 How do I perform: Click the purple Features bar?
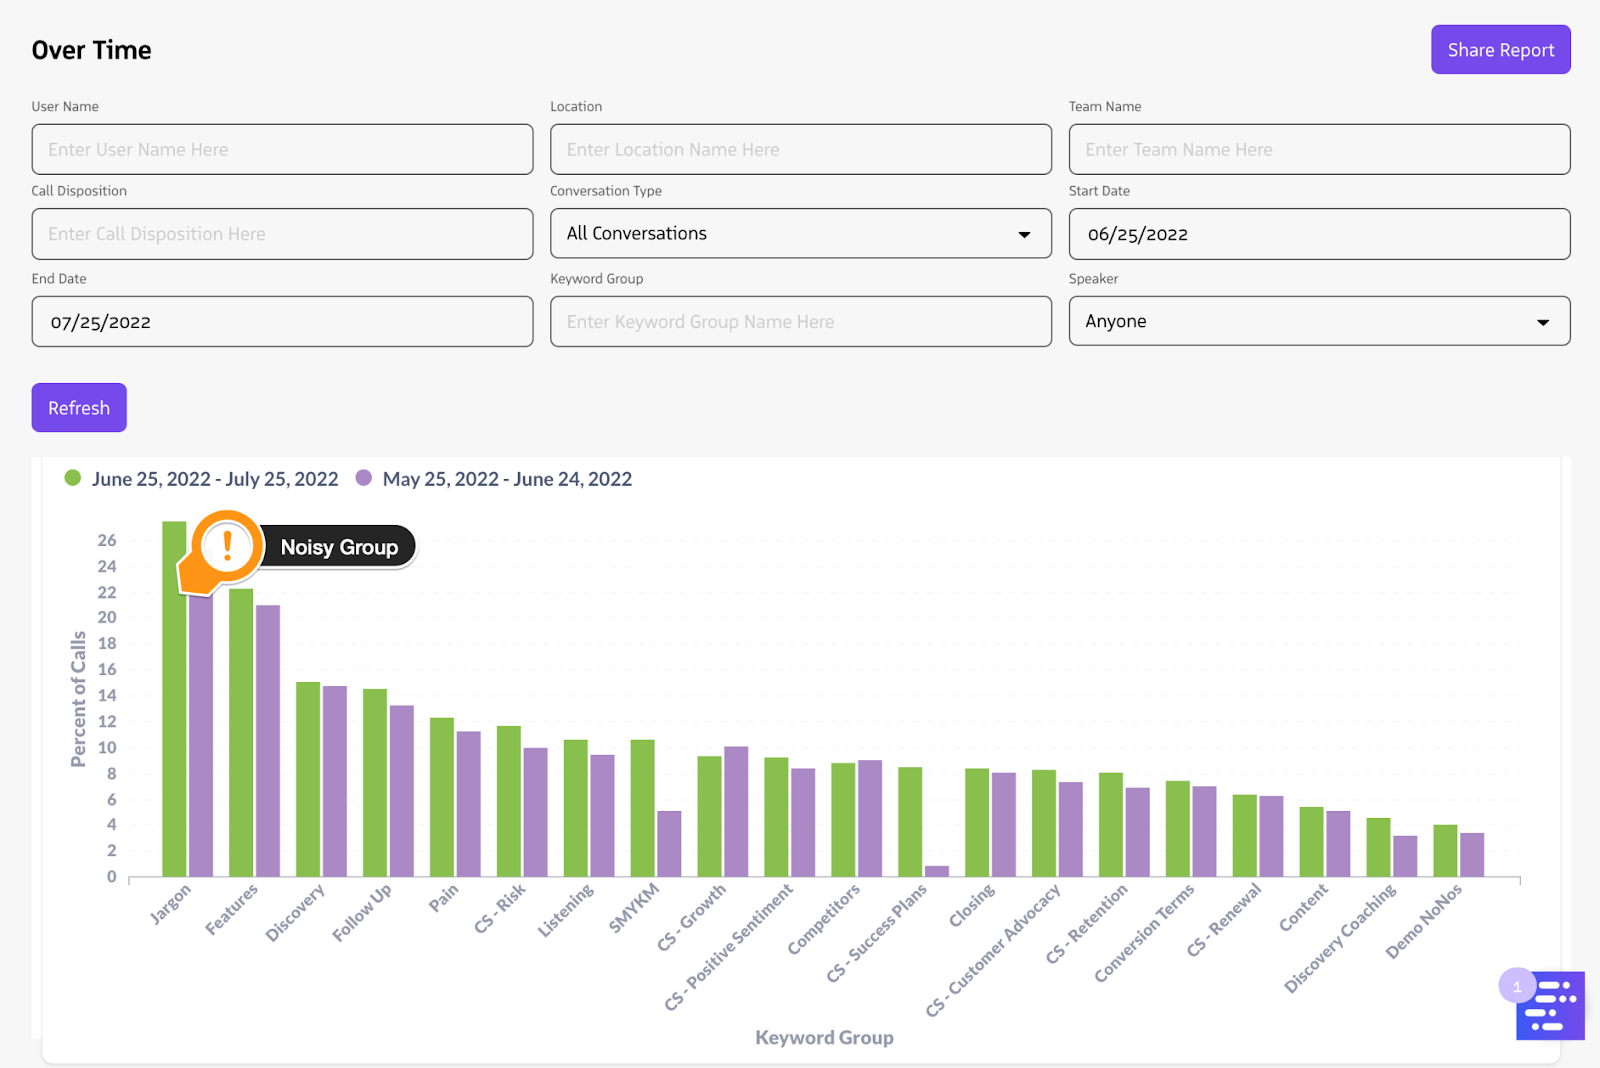[268, 740]
